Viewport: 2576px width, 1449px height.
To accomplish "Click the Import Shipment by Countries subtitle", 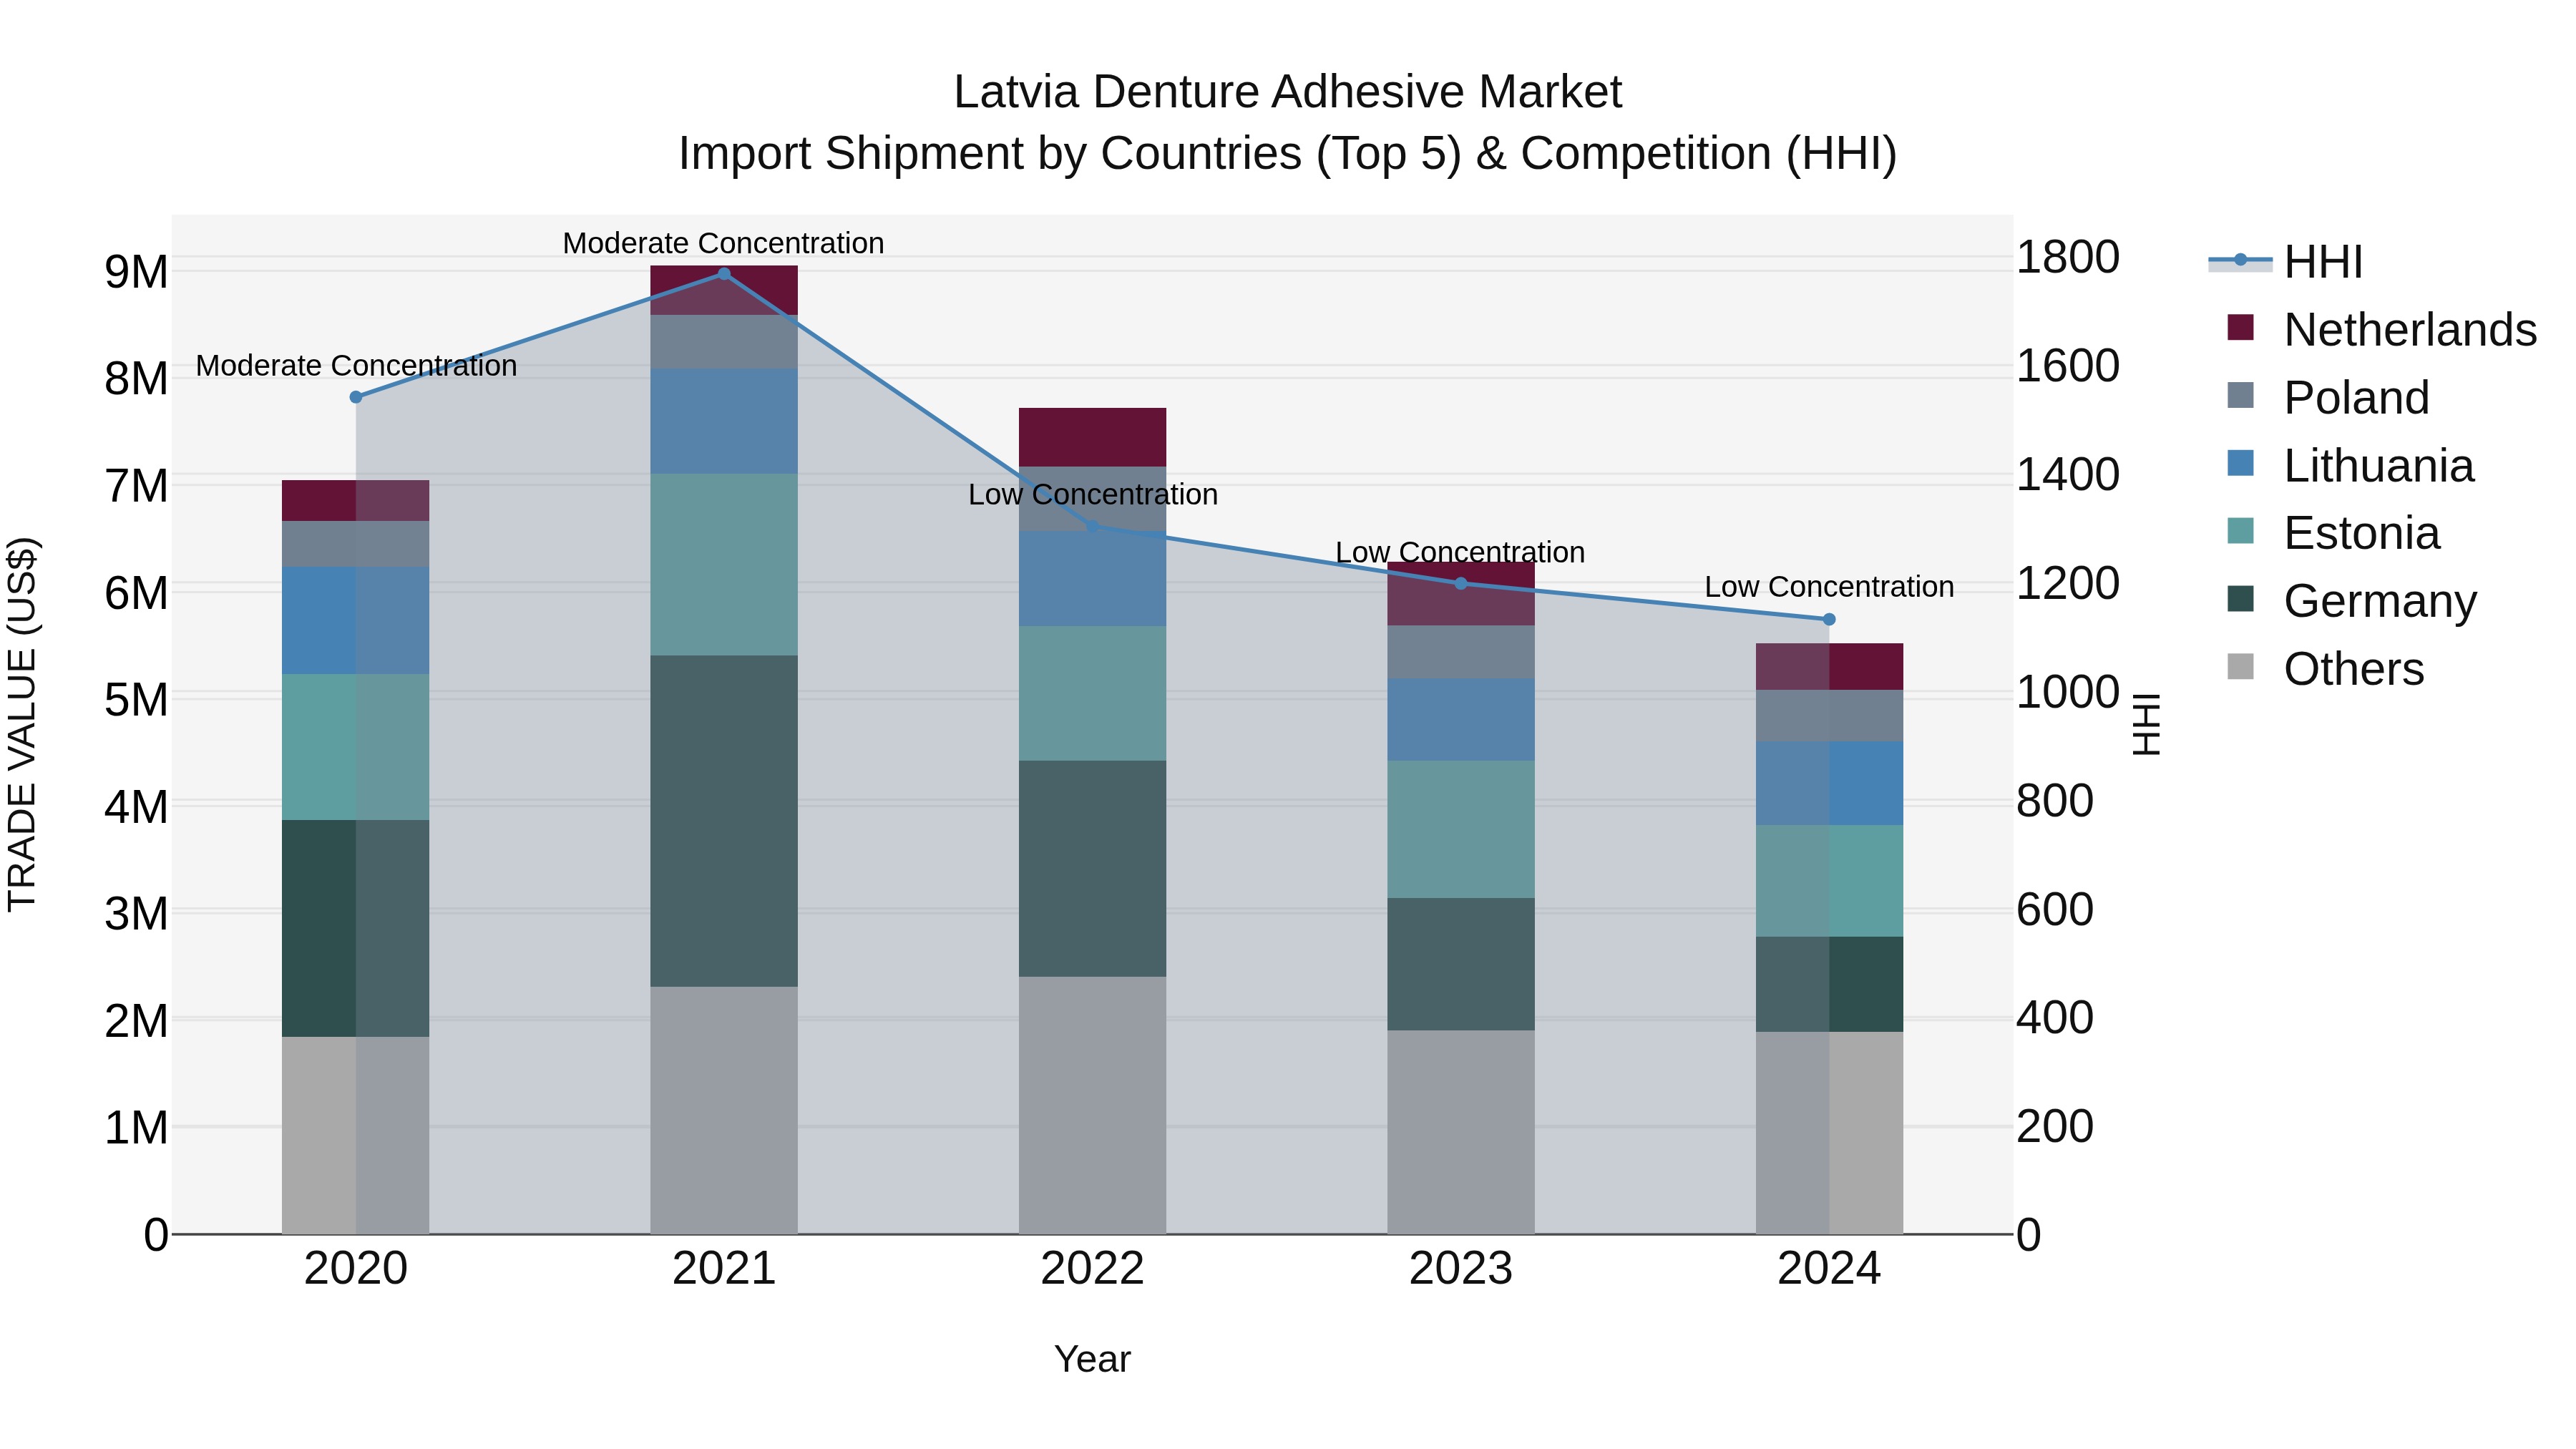I will tap(1288, 154).
